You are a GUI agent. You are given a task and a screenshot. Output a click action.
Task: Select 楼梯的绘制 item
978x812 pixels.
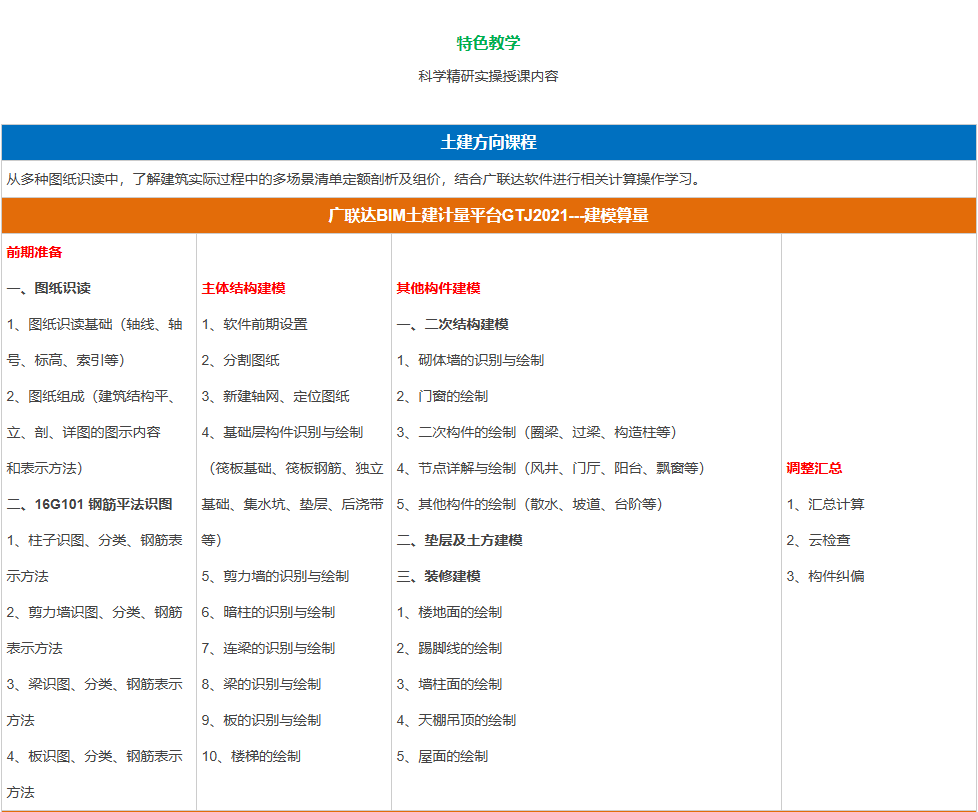point(252,757)
